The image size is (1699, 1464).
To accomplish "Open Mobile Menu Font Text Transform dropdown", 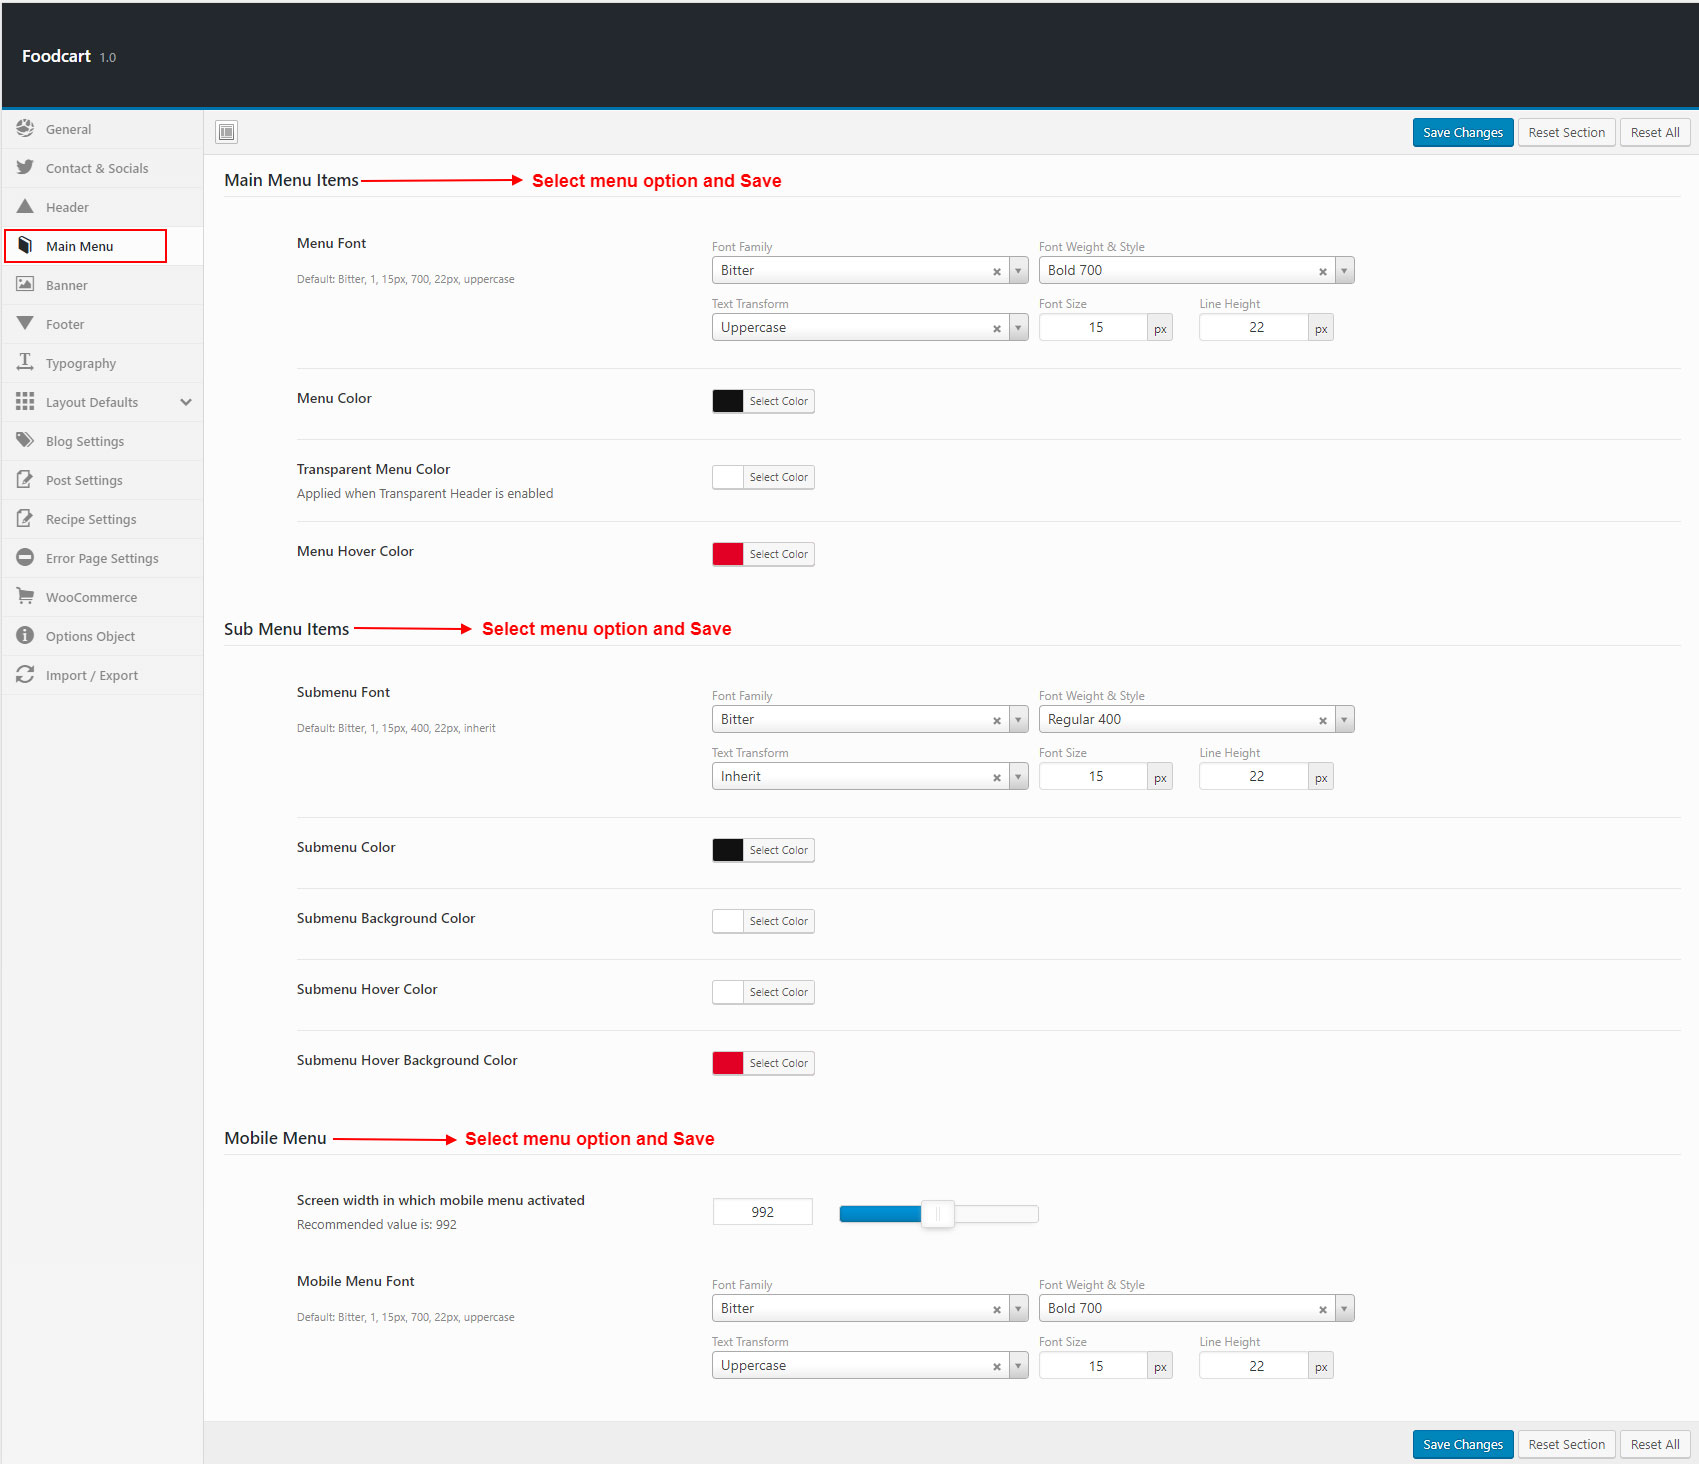I will [x=1018, y=1366].
